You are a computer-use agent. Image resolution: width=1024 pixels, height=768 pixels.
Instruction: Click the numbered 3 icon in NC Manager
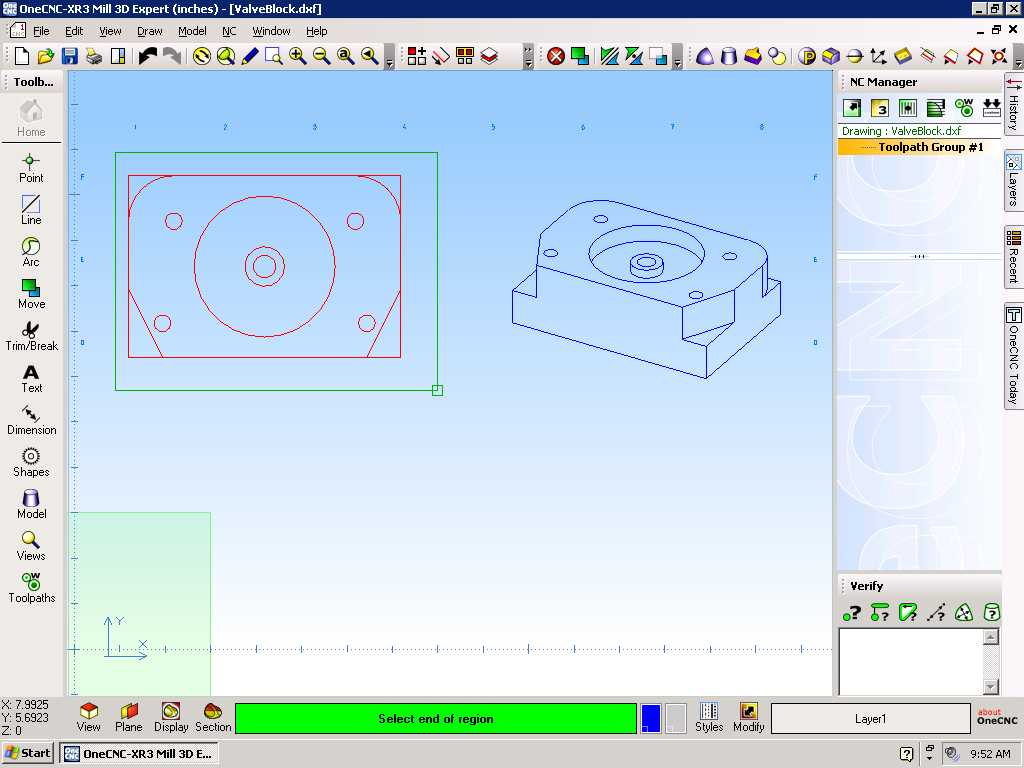[x=880, y=108]
